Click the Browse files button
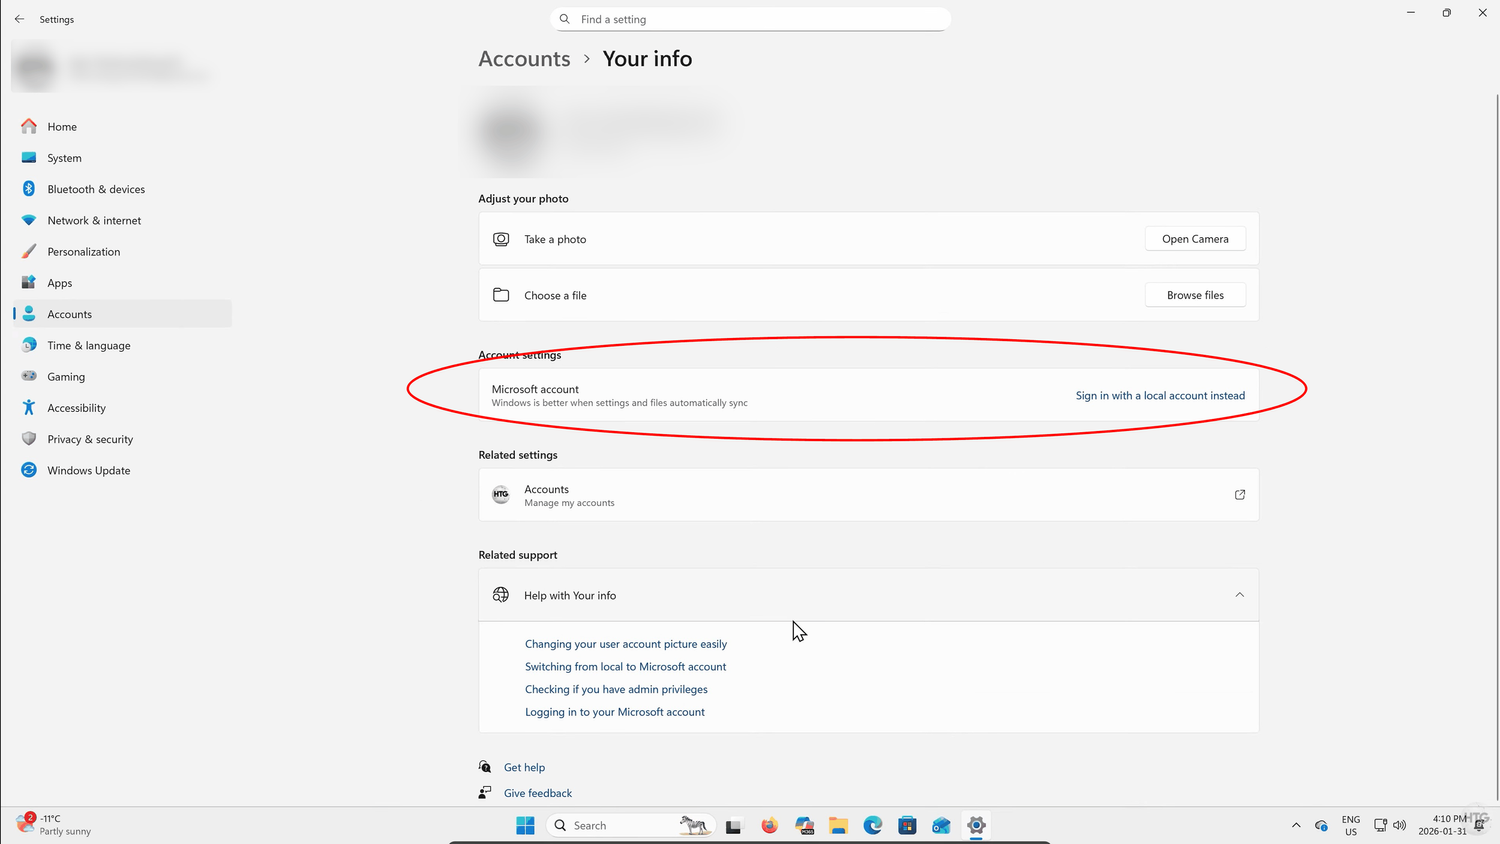1500x844 pixels. point(1195,295)
